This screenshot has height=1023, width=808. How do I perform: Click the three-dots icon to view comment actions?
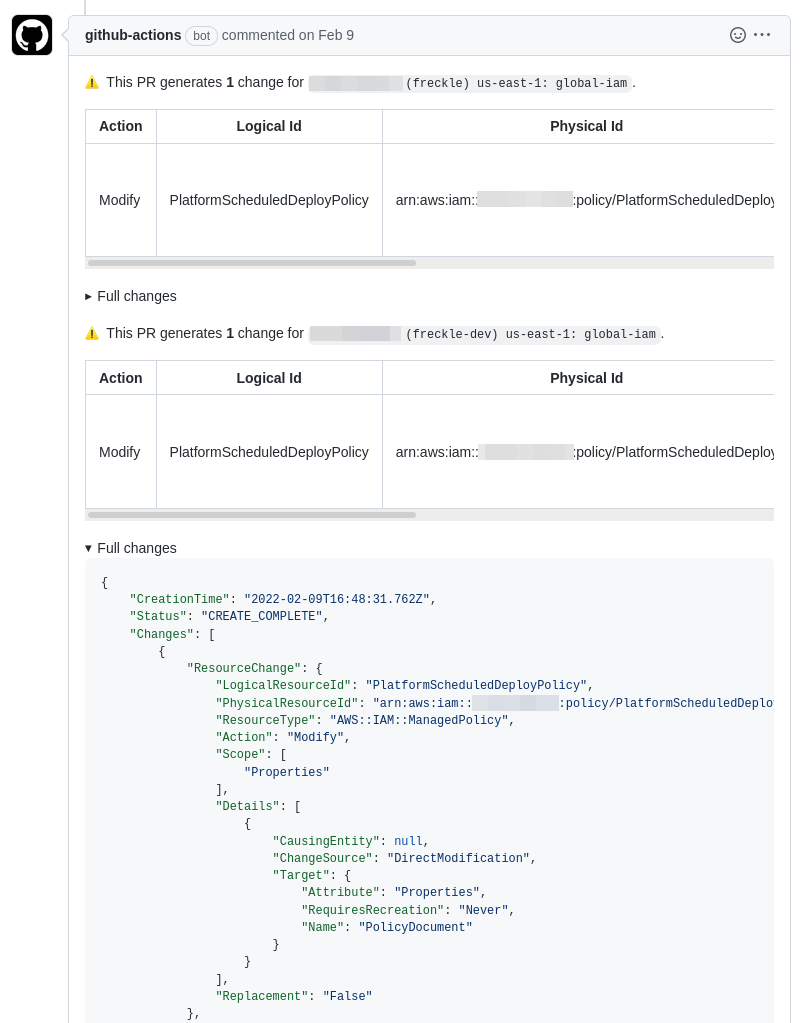pos(762,34)
